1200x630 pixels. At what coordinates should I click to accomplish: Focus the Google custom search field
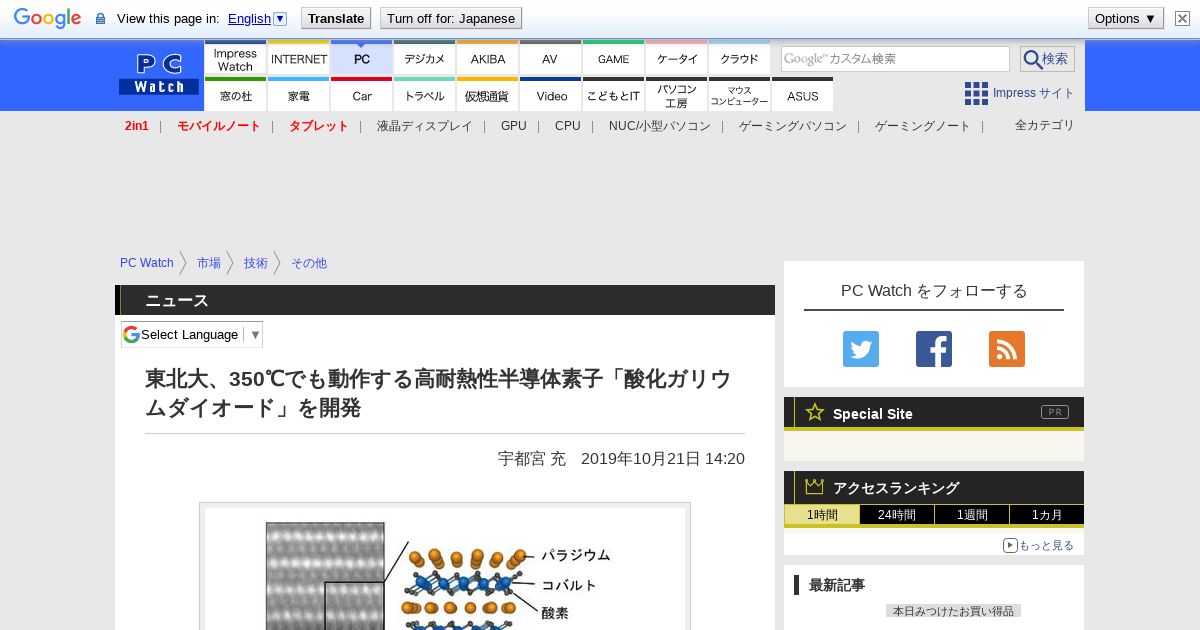[x=895, y=59]
